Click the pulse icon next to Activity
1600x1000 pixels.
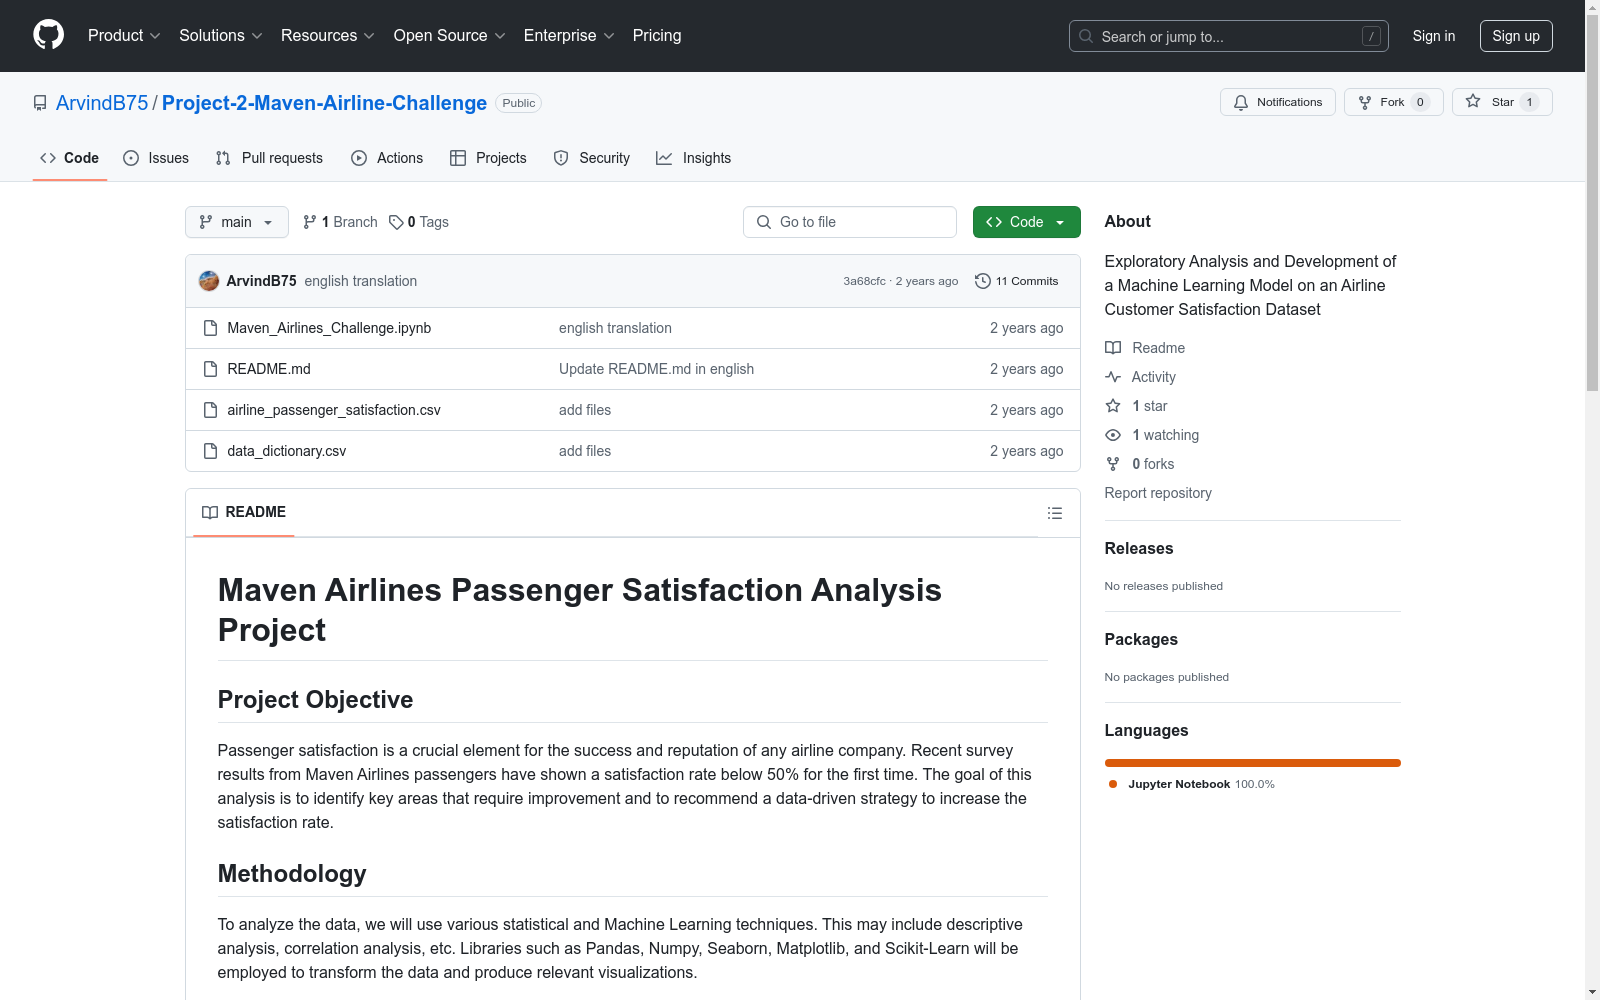pos(1113,377)
